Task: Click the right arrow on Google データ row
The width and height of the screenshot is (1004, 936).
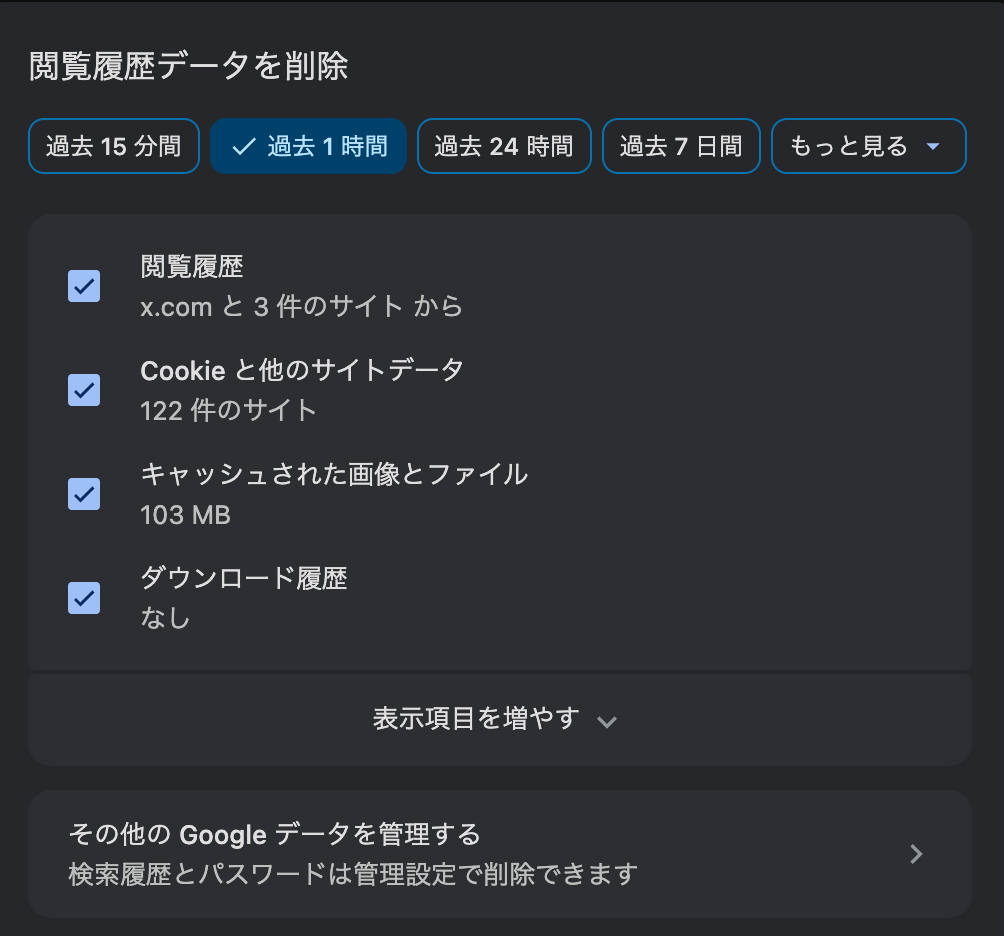Action: pyautogui.click(x=916, y=854)
